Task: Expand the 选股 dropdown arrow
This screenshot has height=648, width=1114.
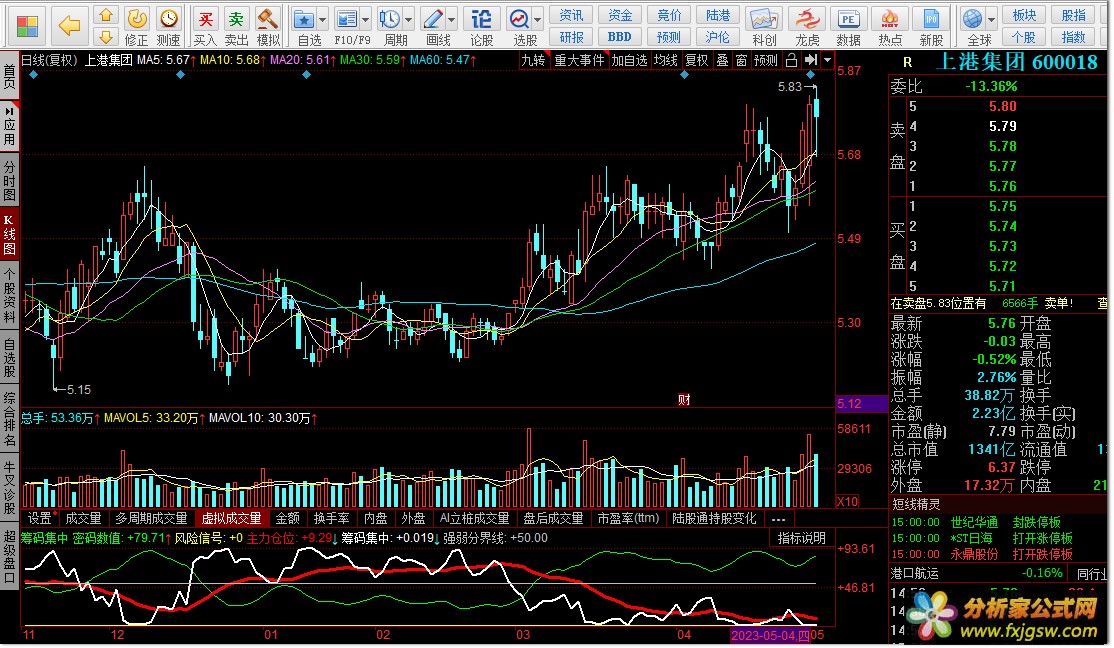Action: click(538, 20)
